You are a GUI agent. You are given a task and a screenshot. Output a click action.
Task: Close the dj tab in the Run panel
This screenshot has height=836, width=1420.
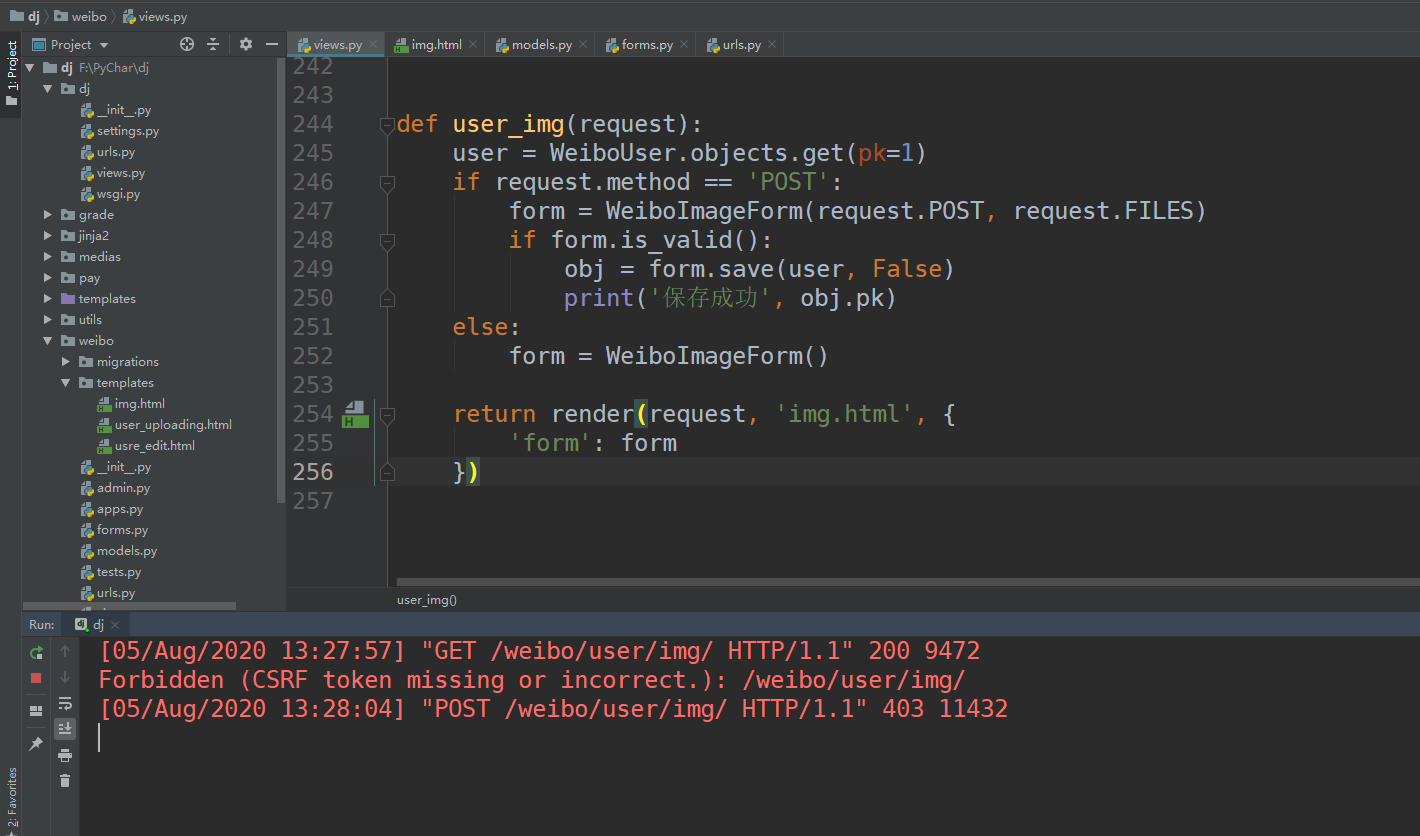[x=114, y=625]
